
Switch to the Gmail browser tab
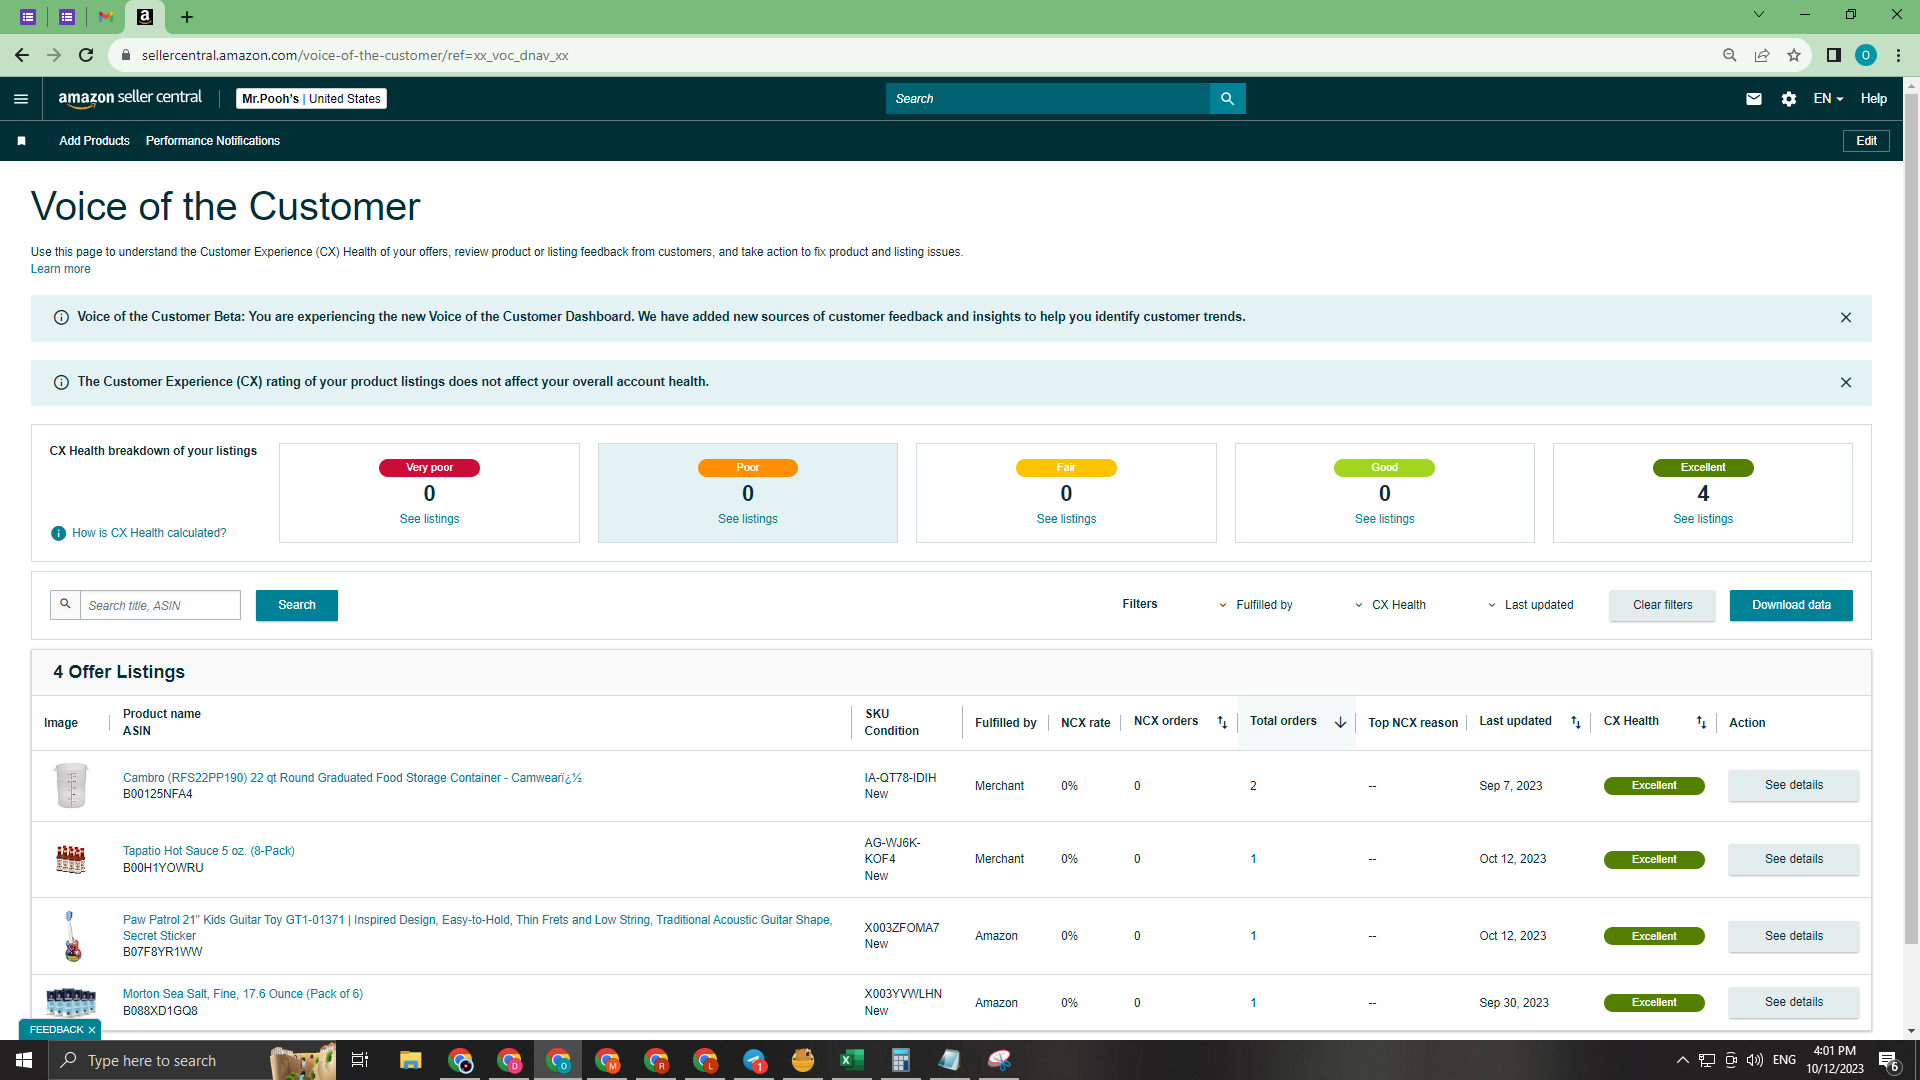point(106,17)
